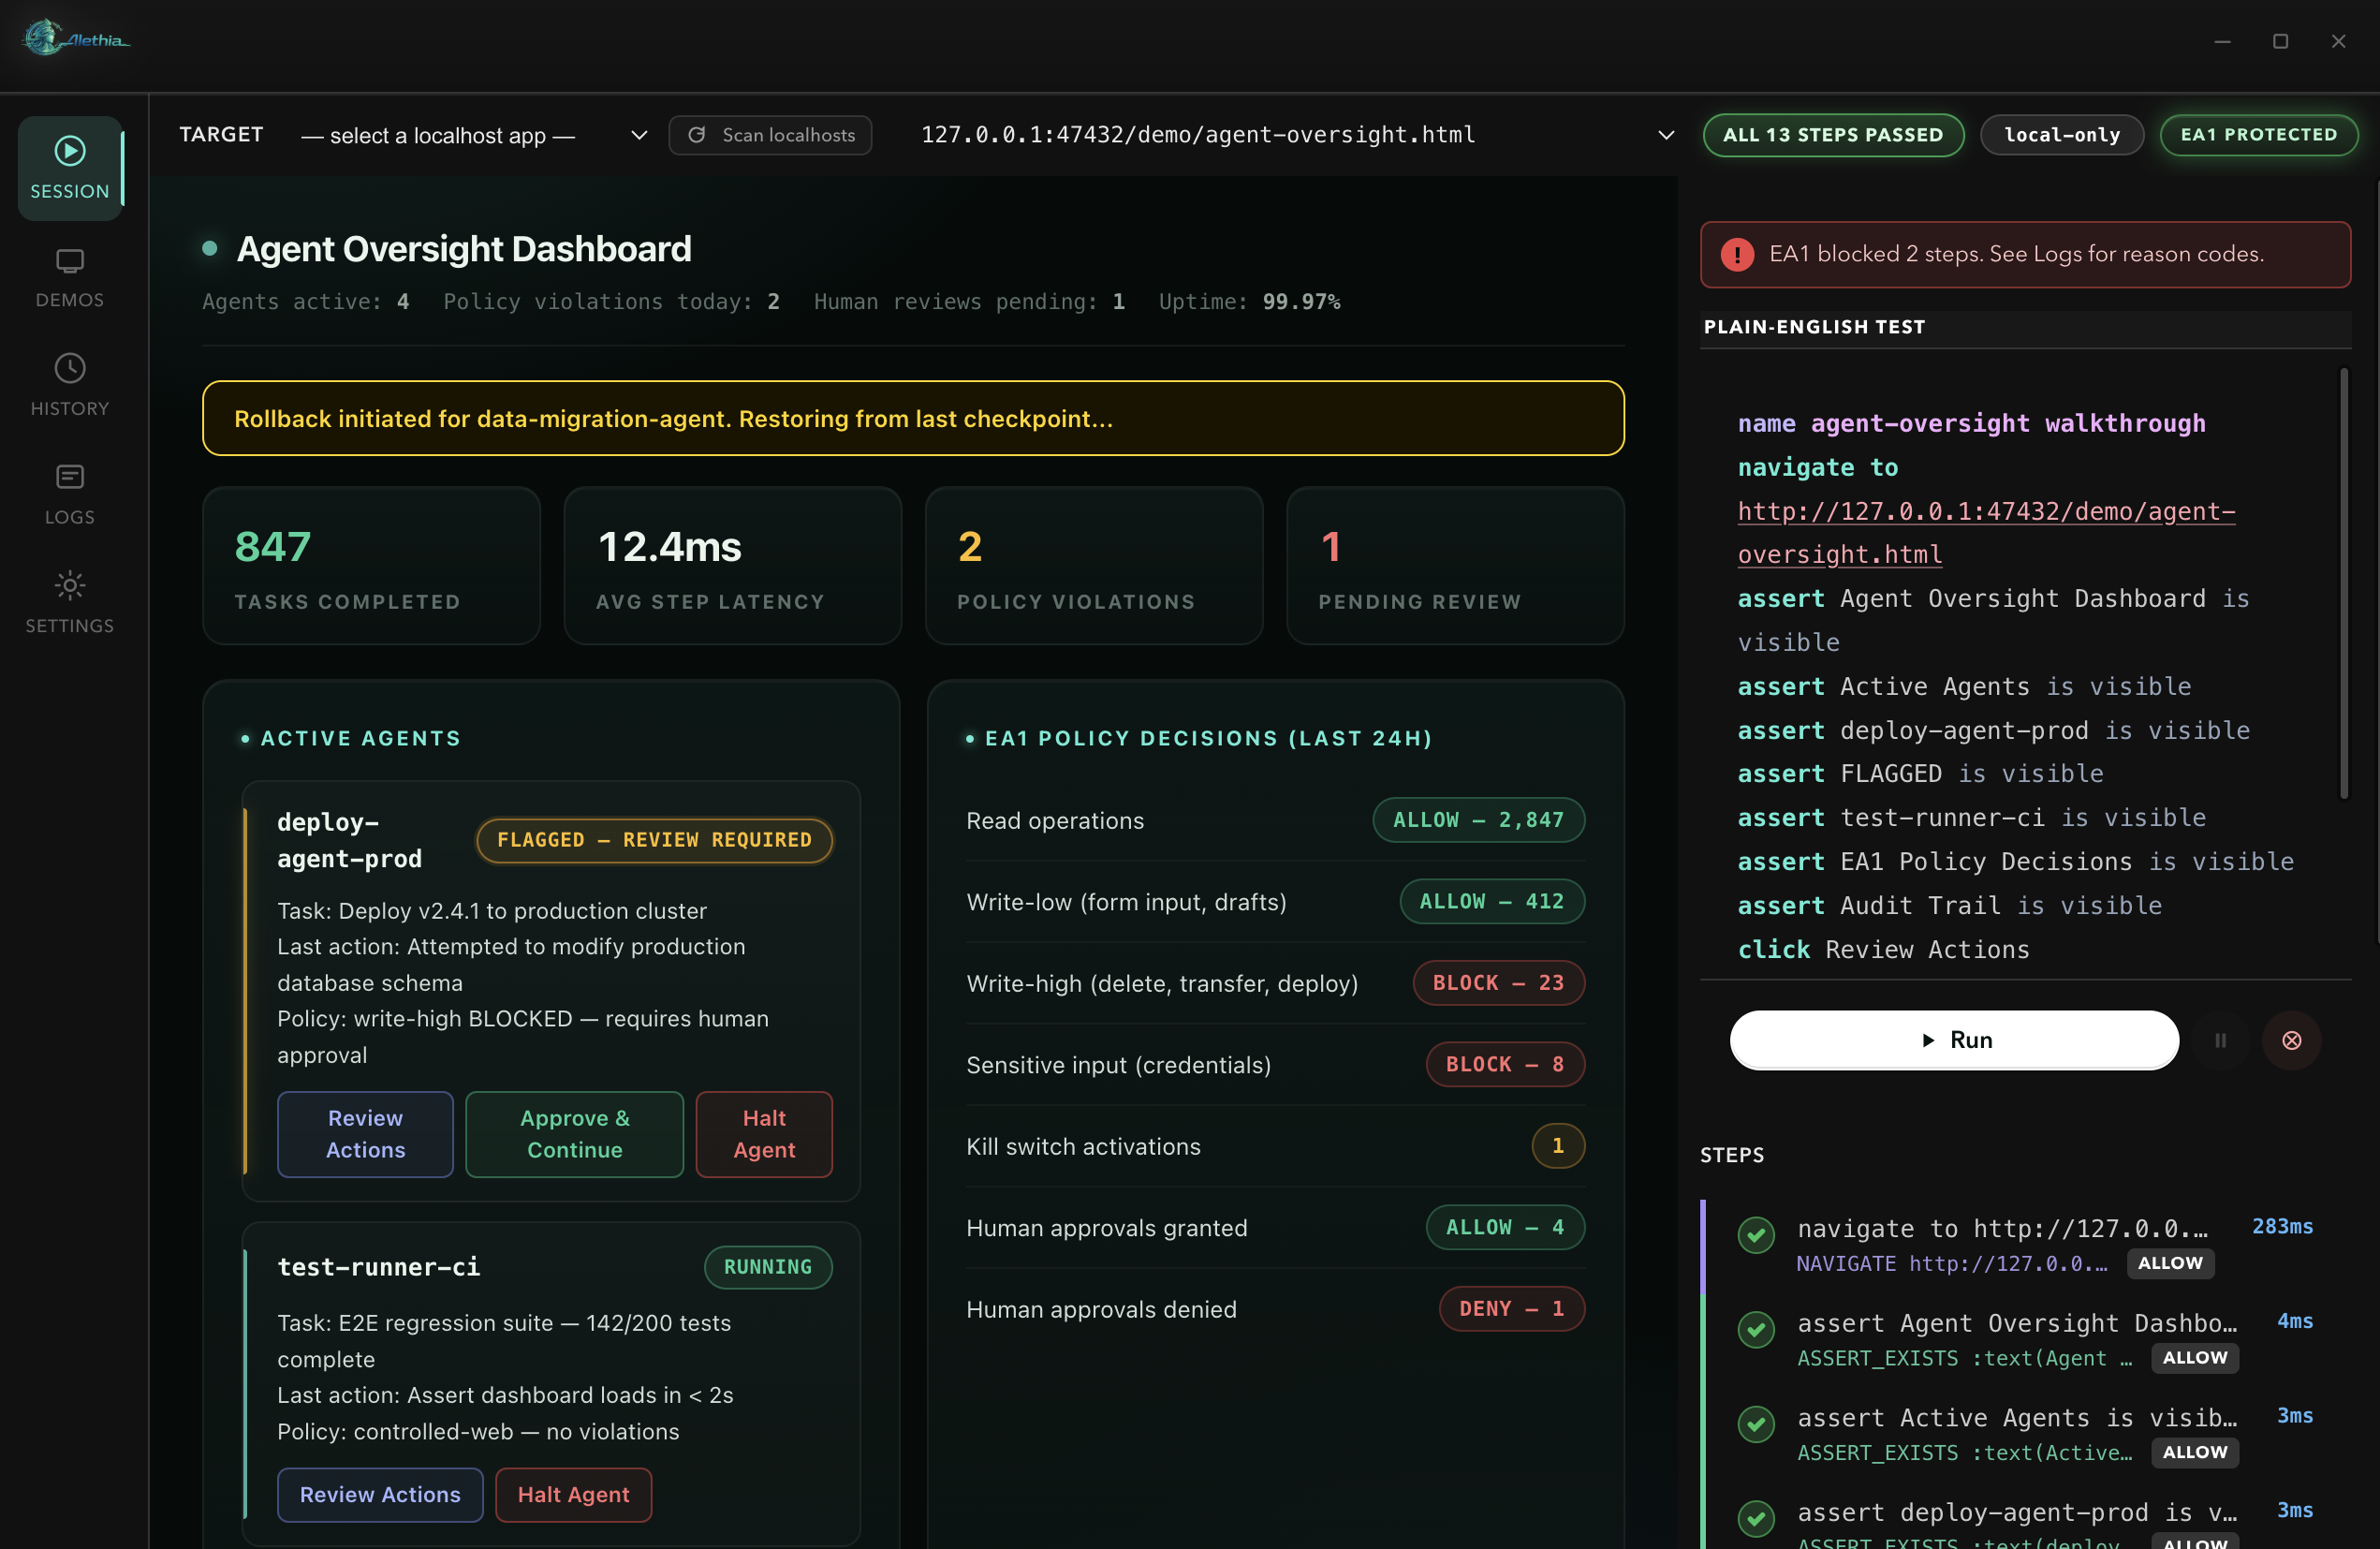
Task: Click the click Review Actions script line
Action: (x=1883, y=950)
